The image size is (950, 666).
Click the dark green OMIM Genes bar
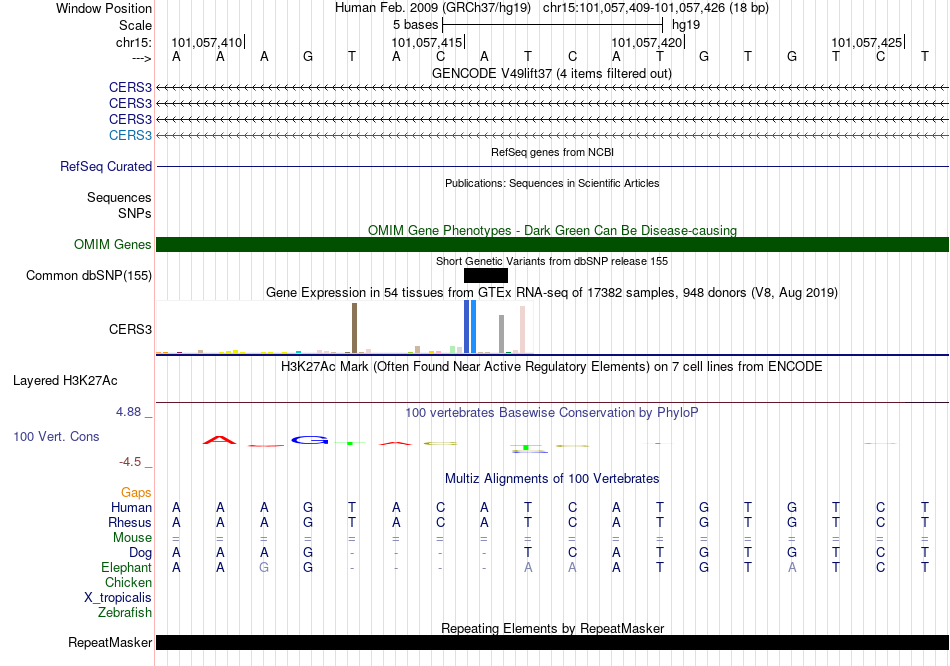[552, 244]
